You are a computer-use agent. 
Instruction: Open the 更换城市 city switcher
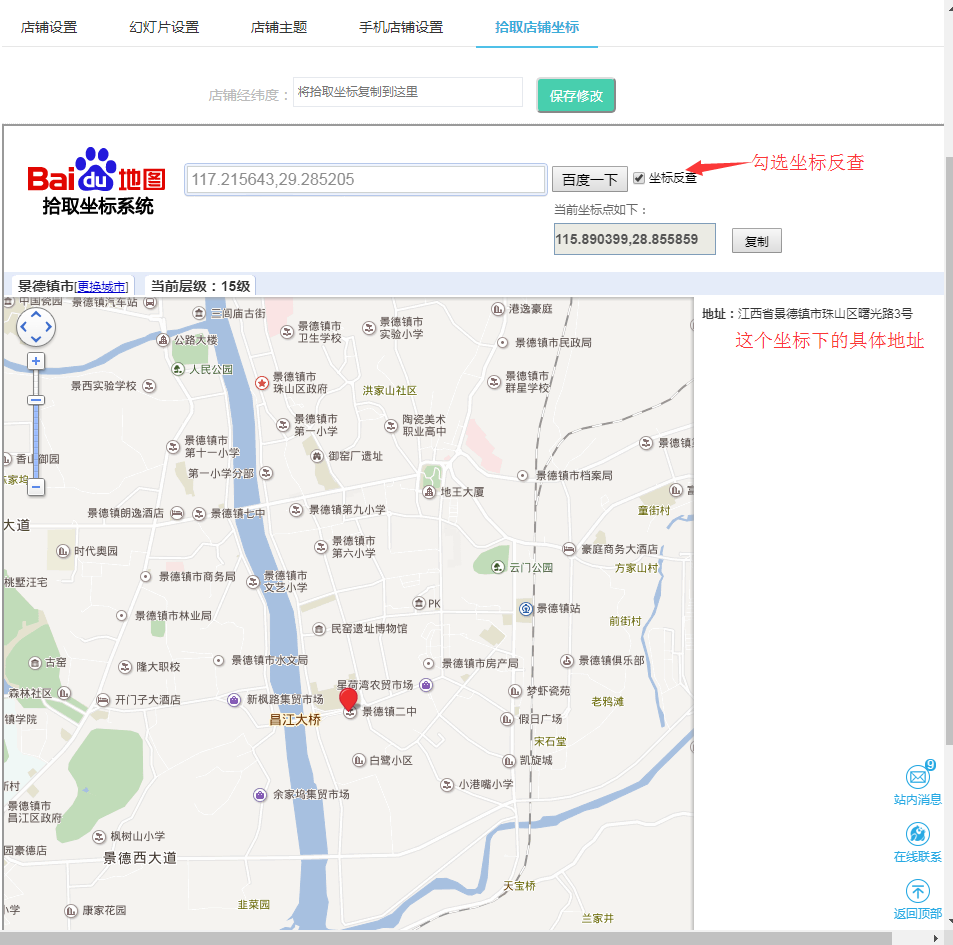coord(102,287)
